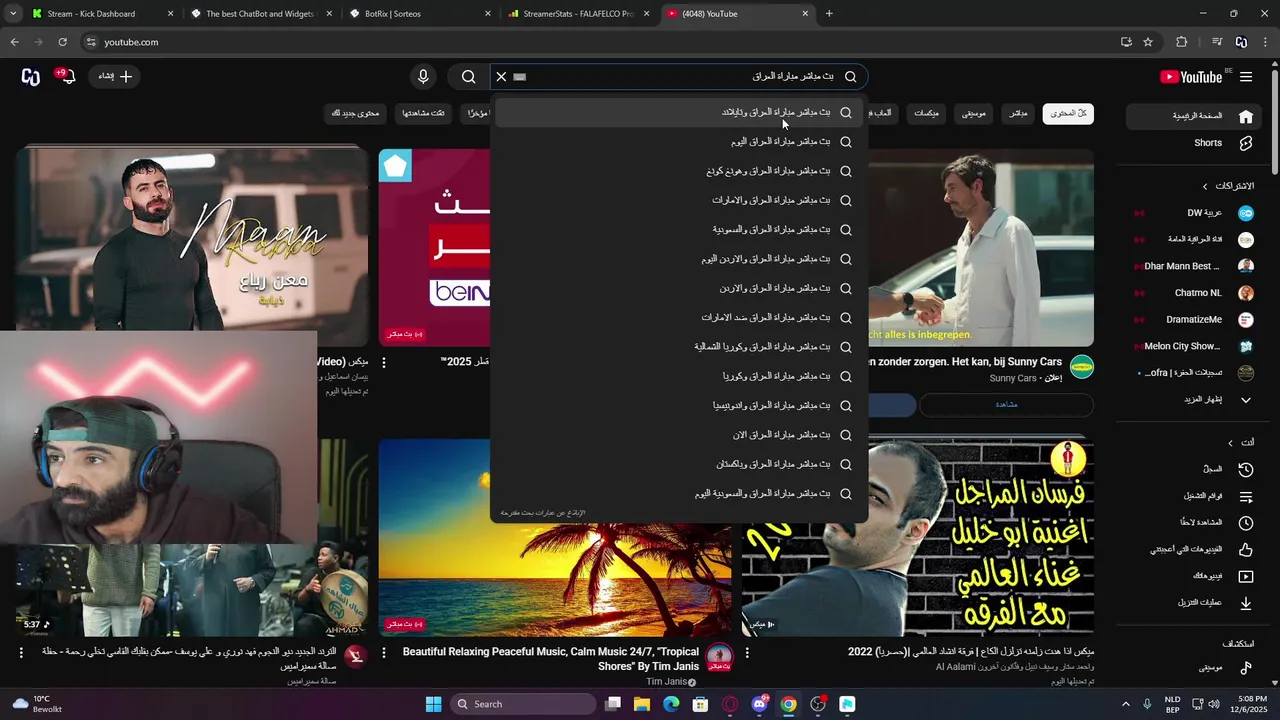Open السجل history from the sidebar
This screenshot has width=1280, height=720.
pos(1195,469)
